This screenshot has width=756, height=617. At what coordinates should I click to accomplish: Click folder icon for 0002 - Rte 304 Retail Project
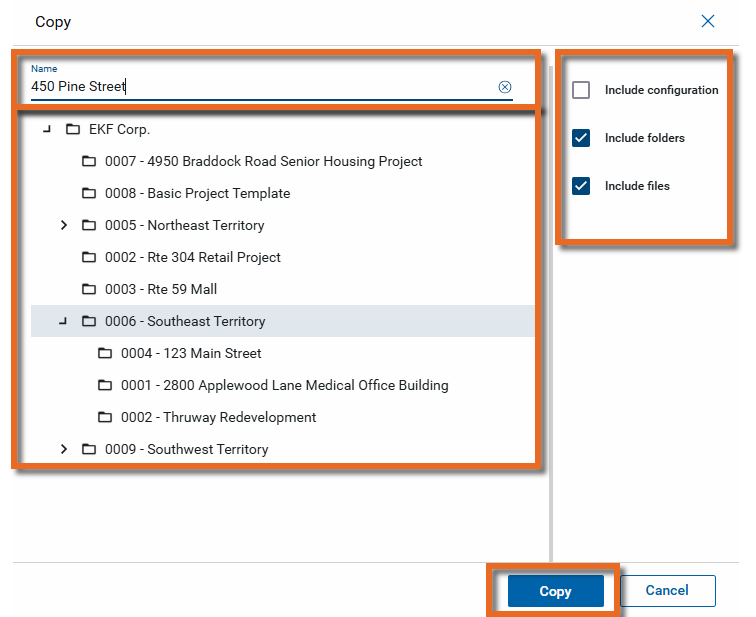[89, 258]
